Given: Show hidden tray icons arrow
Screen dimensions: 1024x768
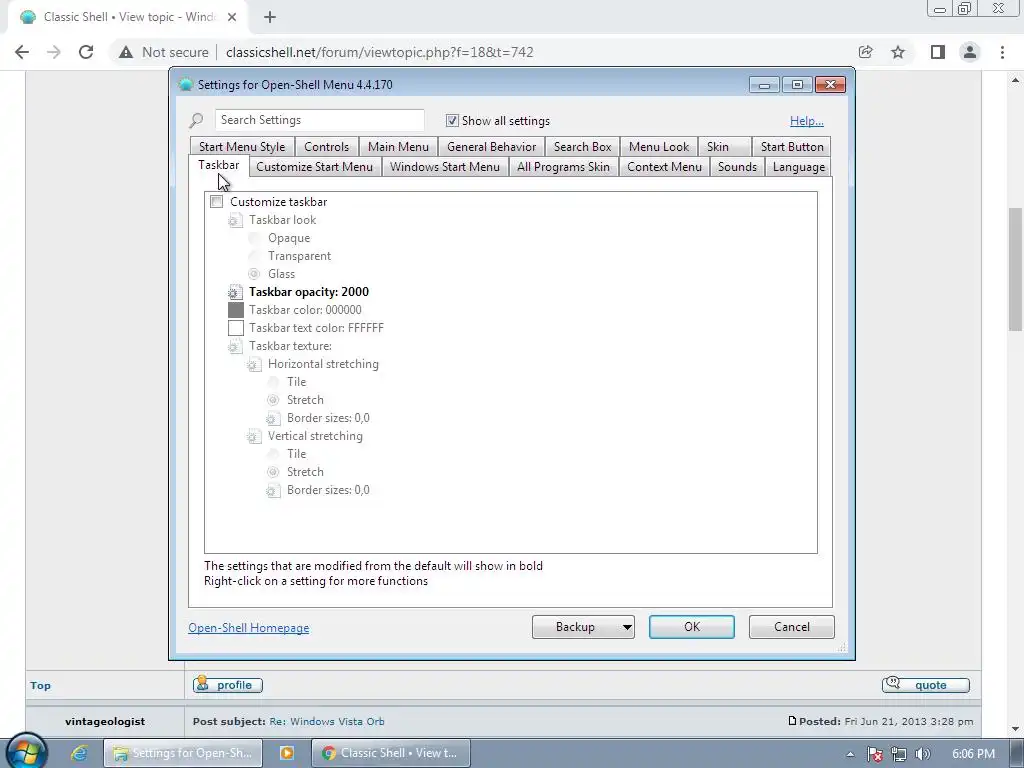Looking at the screenshot, I should pyautogui.click(x=850, y=754).
